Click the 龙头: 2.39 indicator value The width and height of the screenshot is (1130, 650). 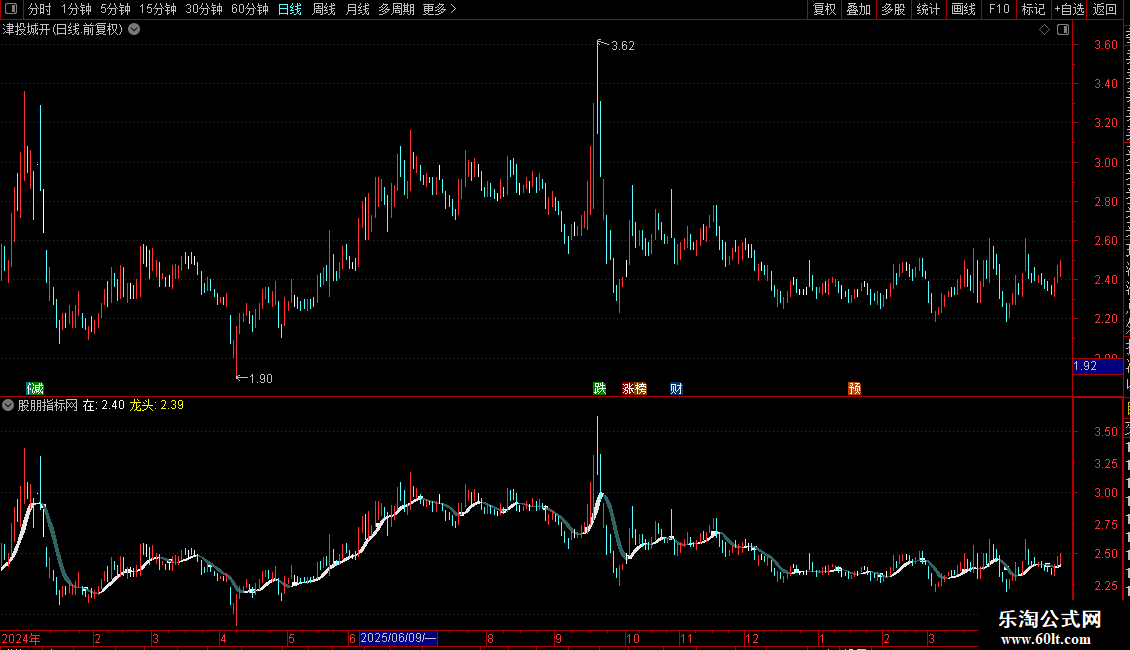coord(156,405)
